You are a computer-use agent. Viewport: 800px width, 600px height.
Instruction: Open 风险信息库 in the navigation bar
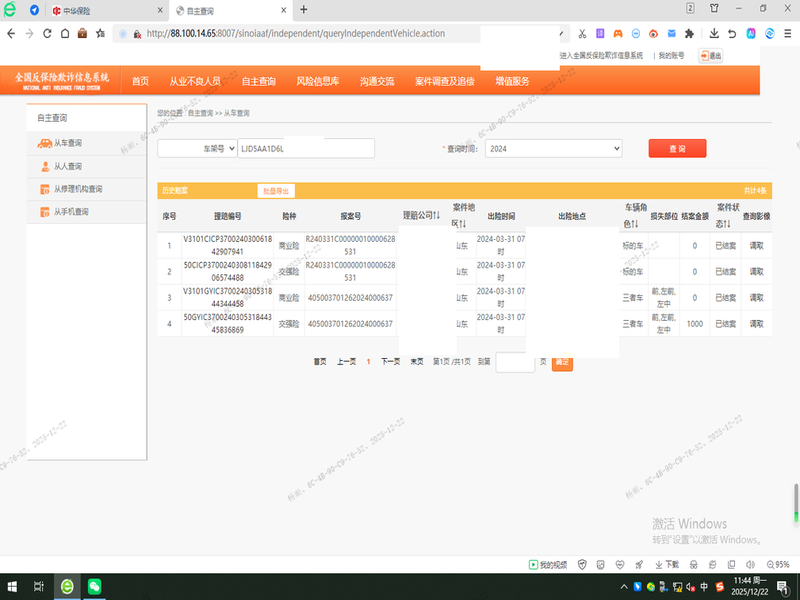pyautogui.click(x=317, y=81)
